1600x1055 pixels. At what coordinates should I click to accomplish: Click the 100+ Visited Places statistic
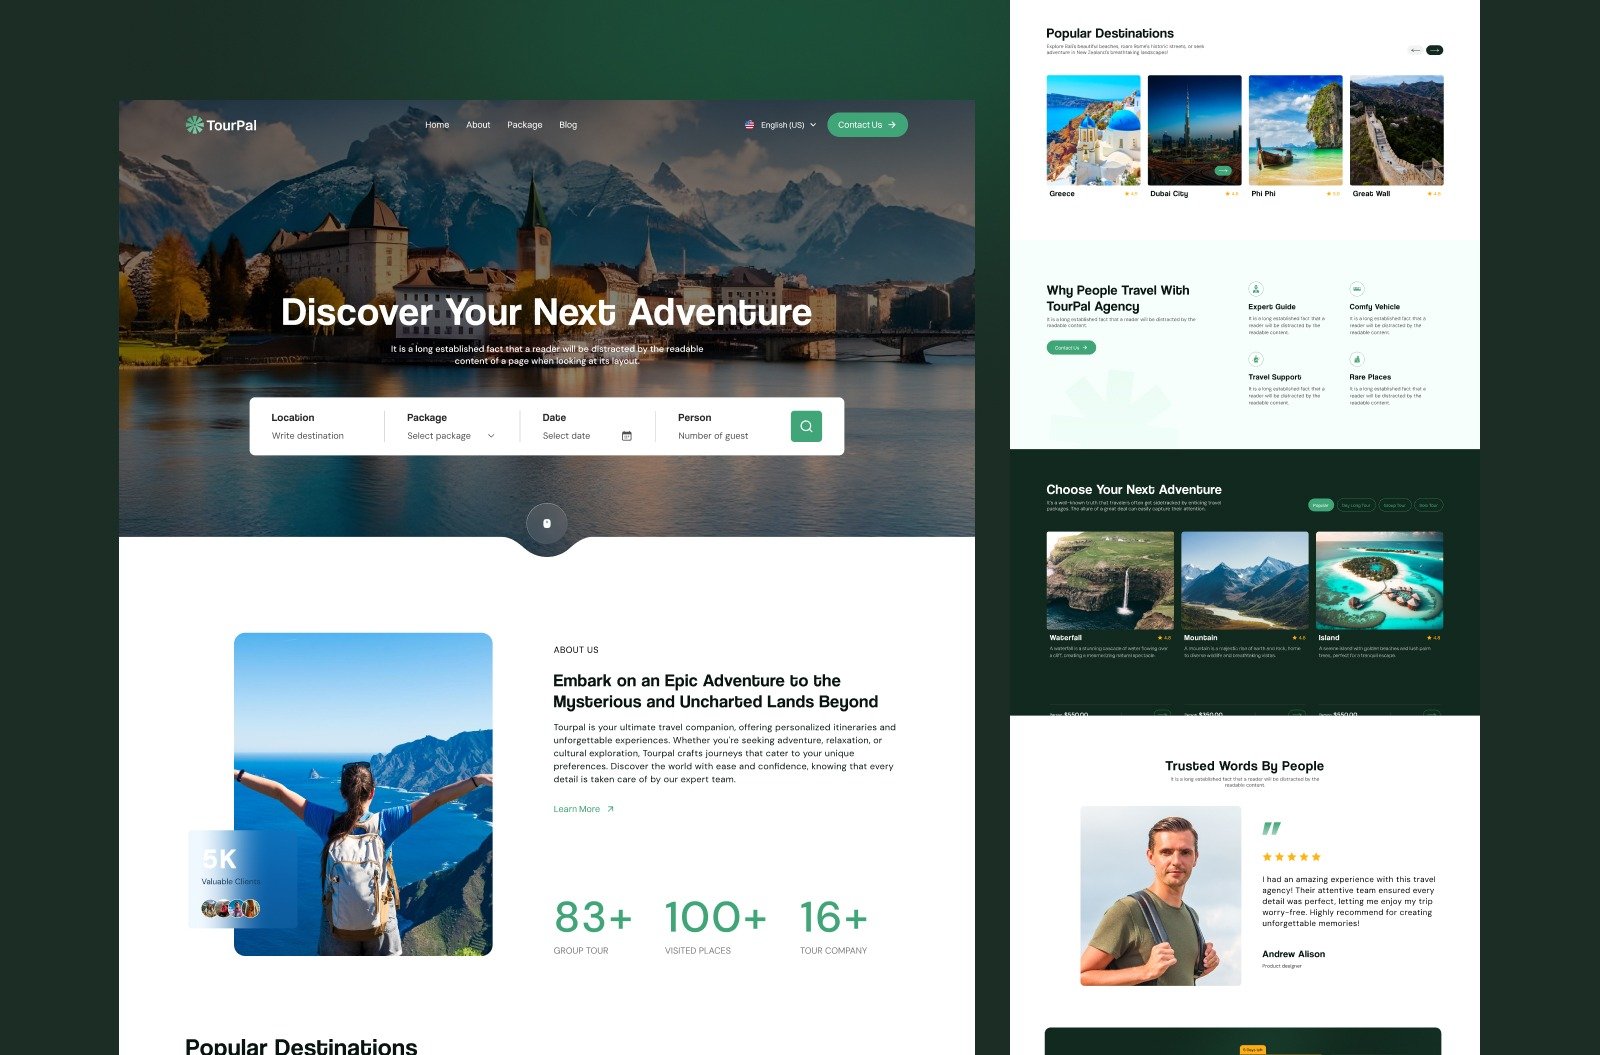716,926
